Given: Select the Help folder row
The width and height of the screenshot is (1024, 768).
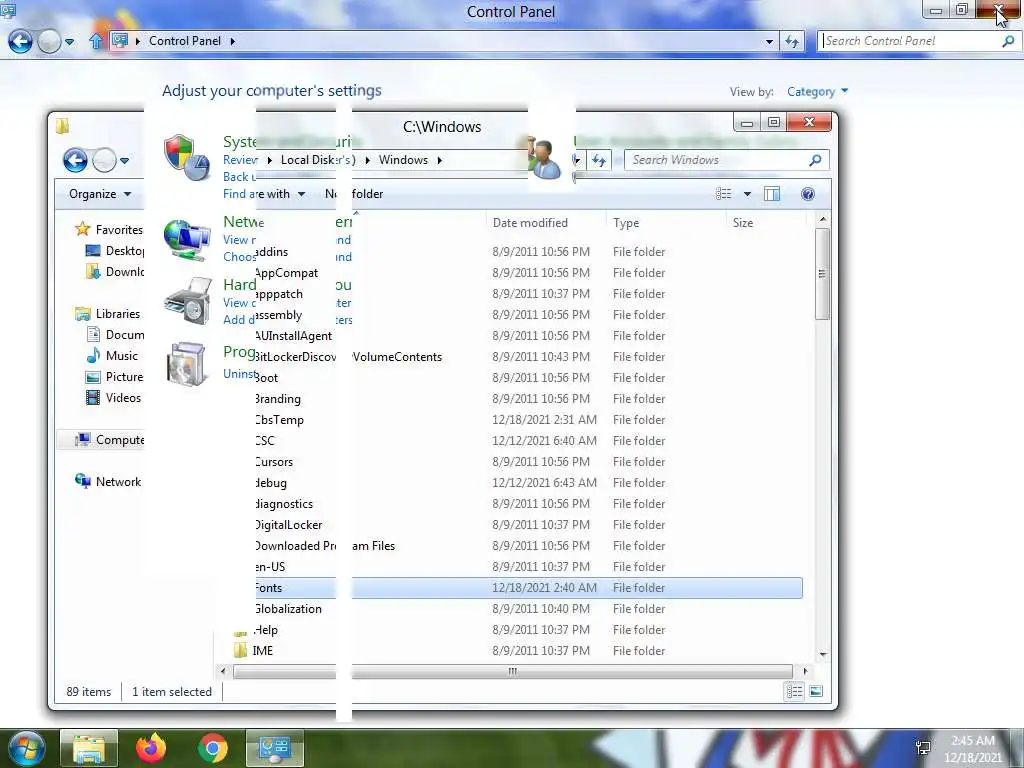Looking at the screenshot, I should click(518, 630).
